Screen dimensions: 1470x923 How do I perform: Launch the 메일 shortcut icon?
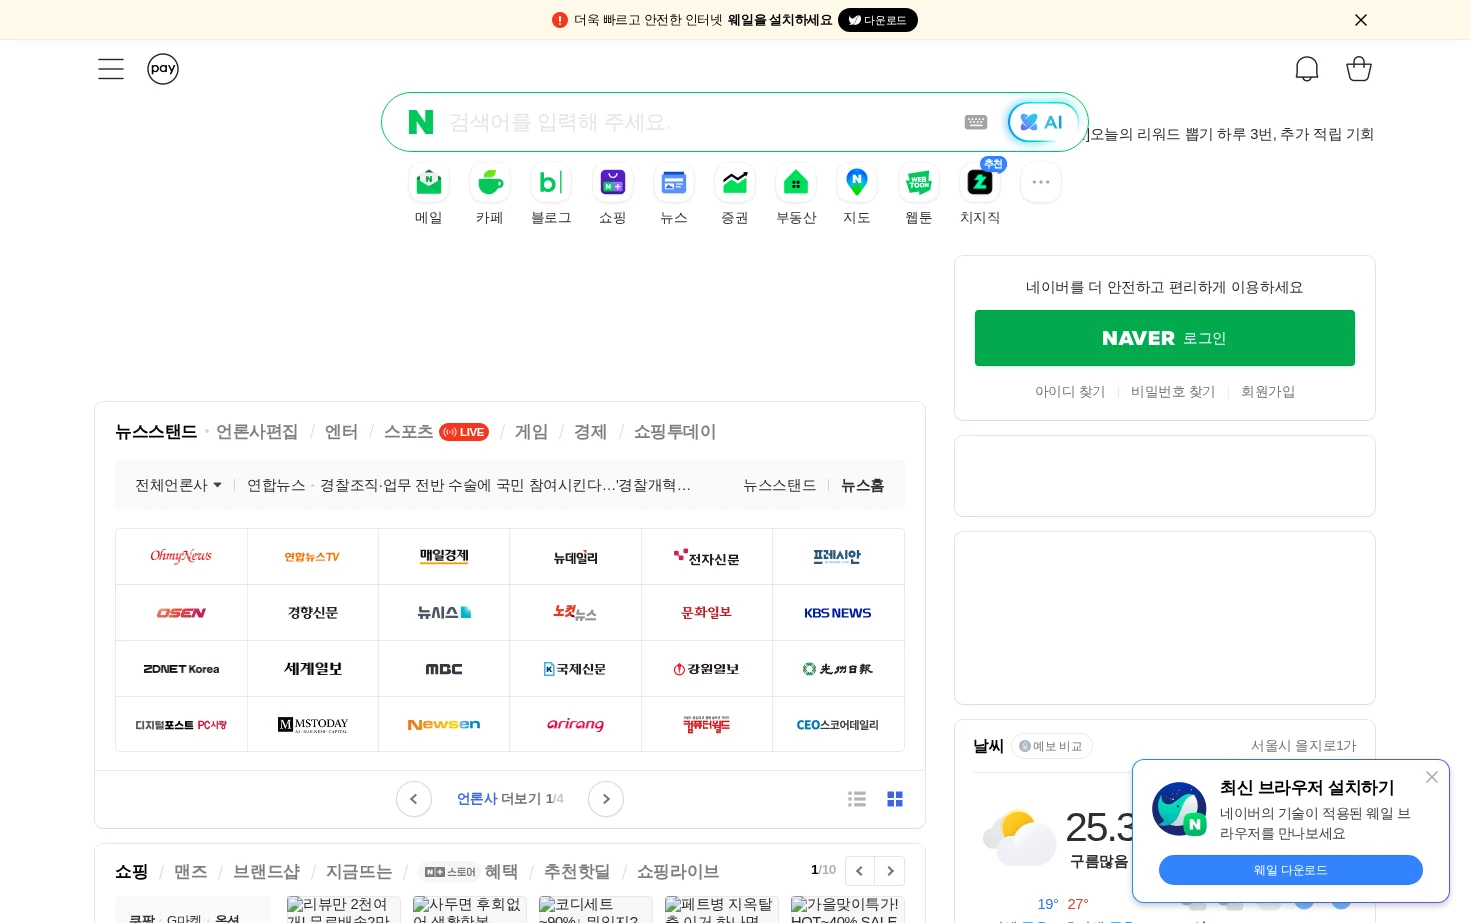pos(429,183)
